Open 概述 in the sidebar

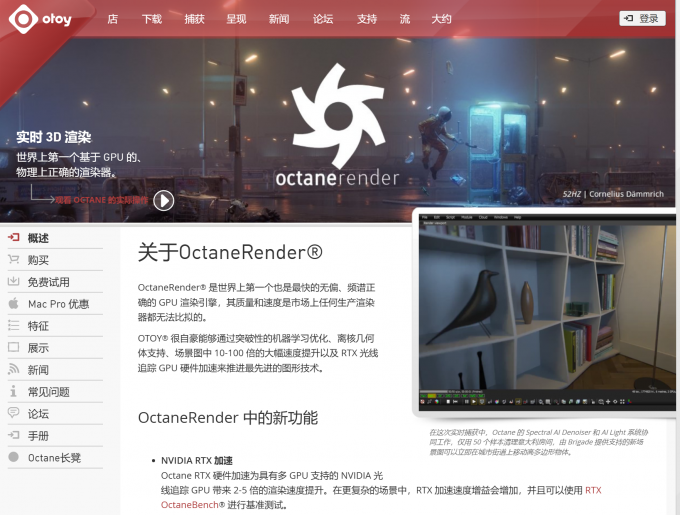(x=38, y=238)
